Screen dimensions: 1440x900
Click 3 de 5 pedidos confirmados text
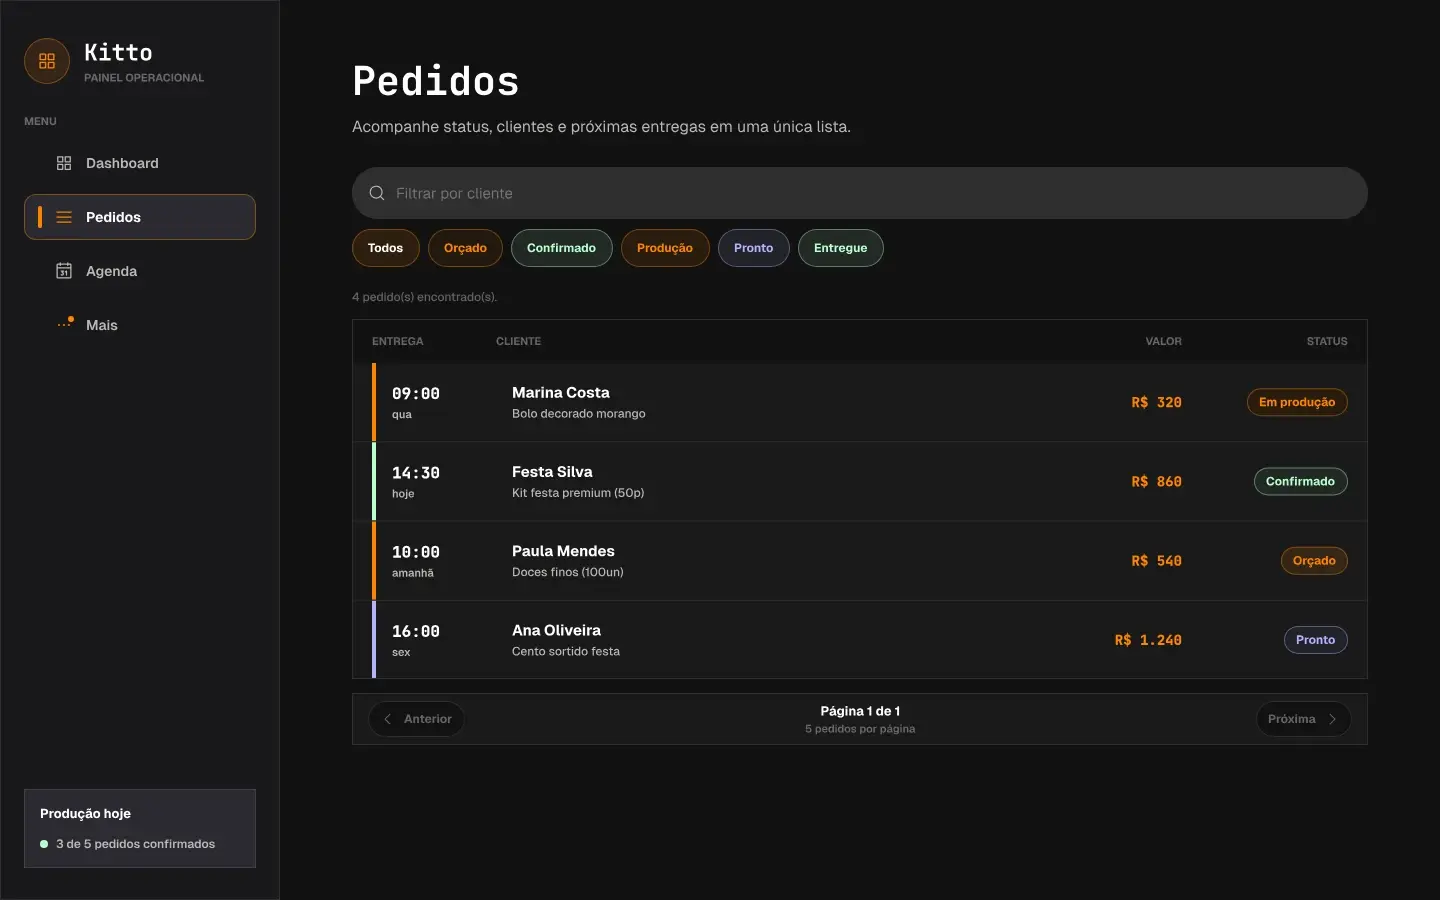click(x=135, y=844)
